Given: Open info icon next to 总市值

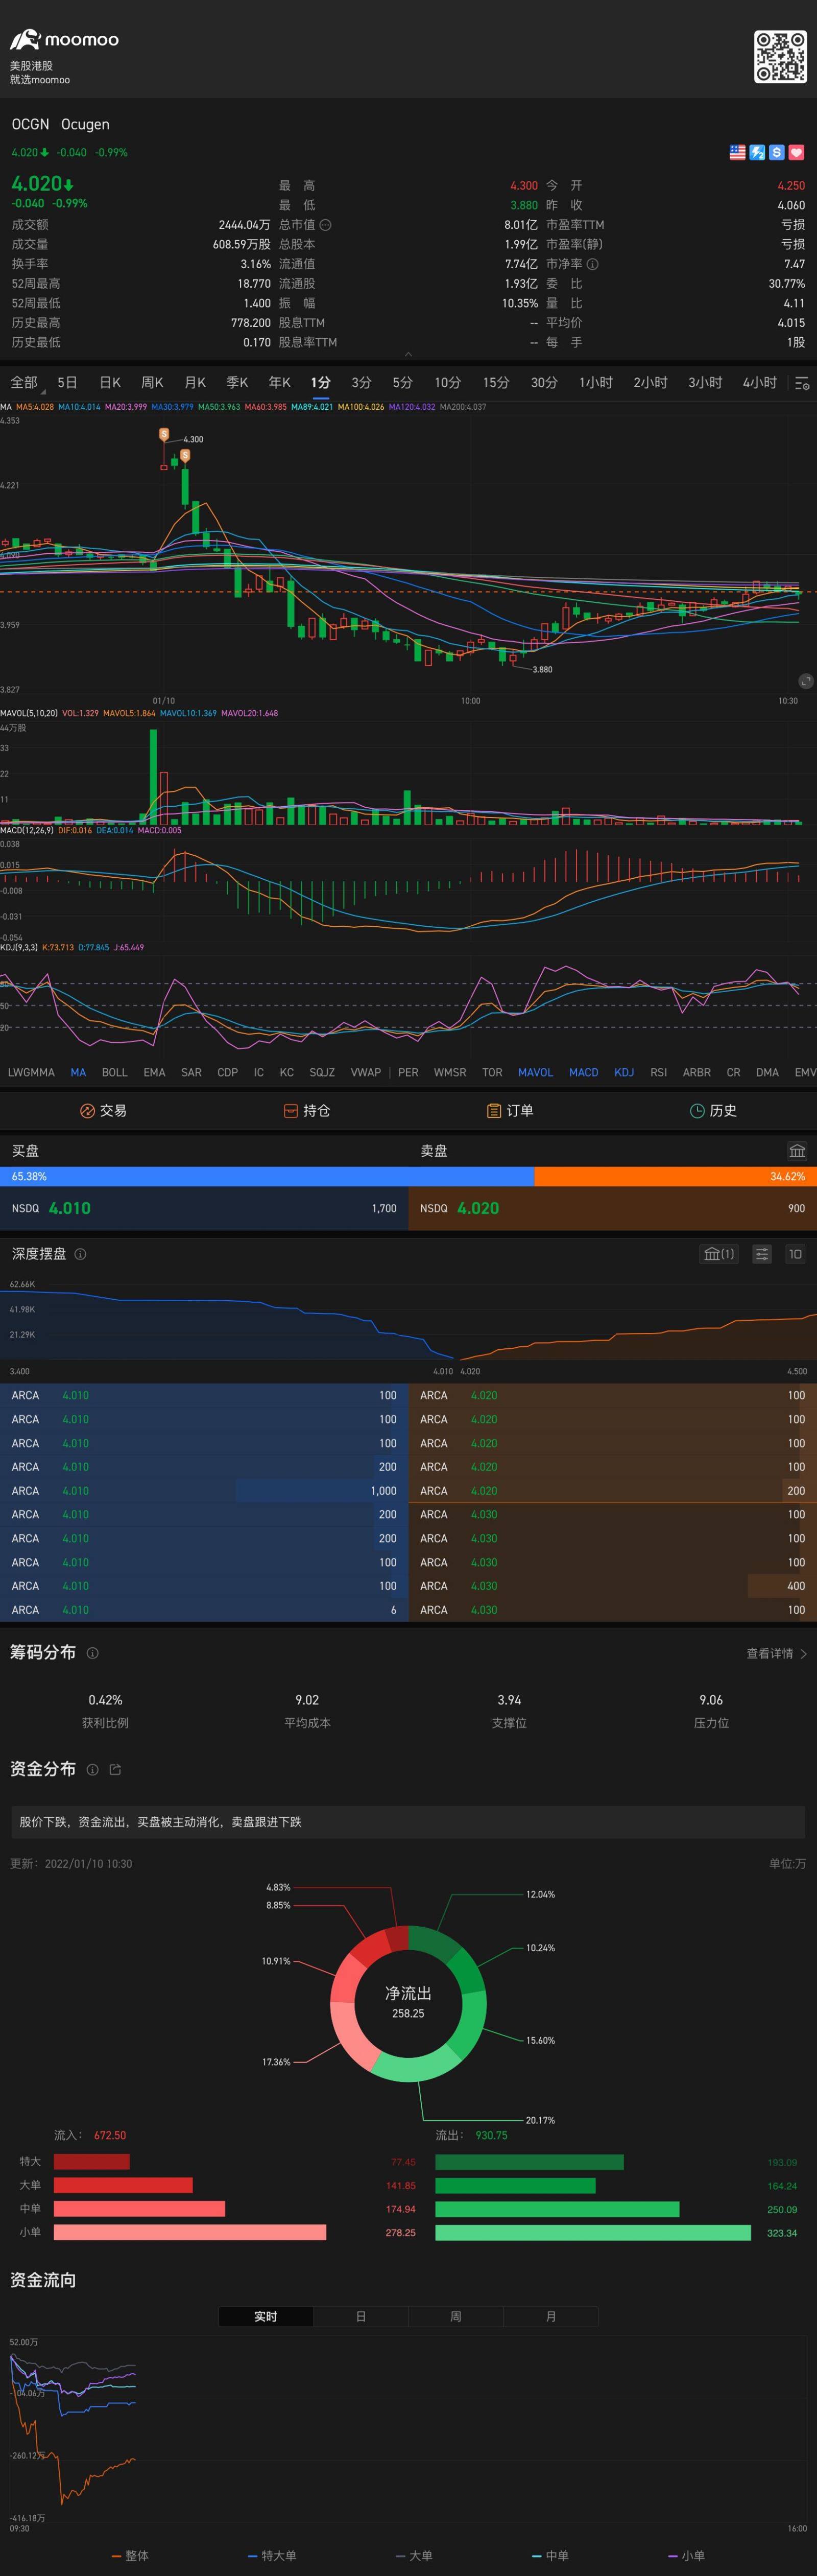Looking at the screenshot, I should 325,225.
